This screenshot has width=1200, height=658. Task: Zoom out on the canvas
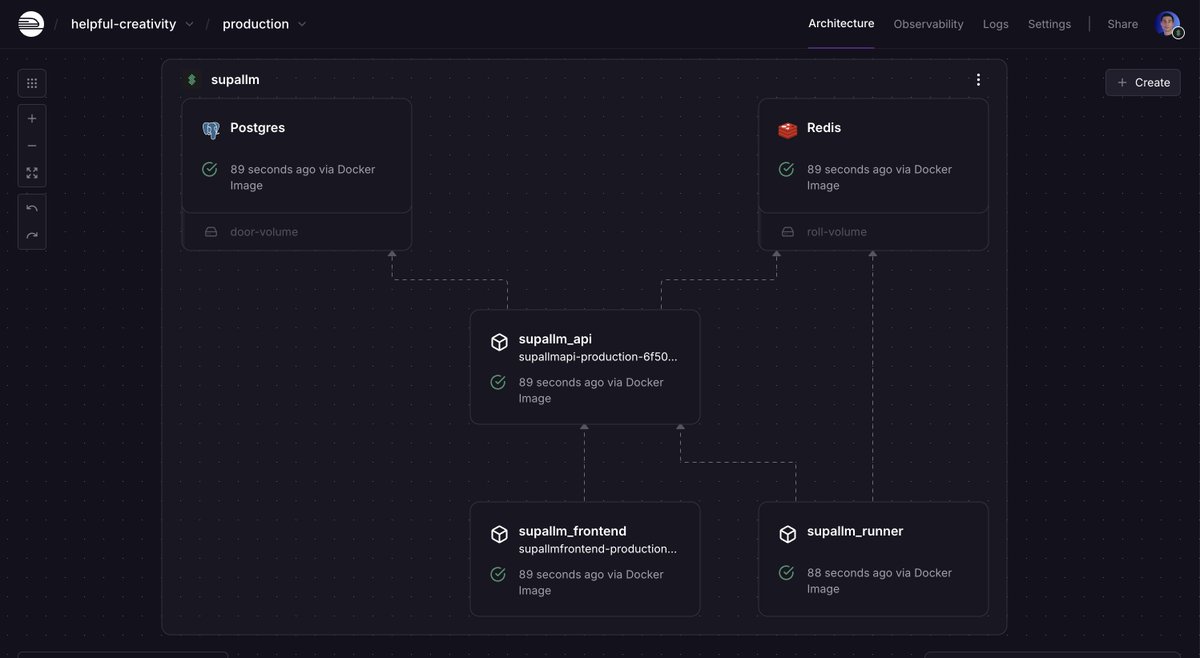point(32,145)
